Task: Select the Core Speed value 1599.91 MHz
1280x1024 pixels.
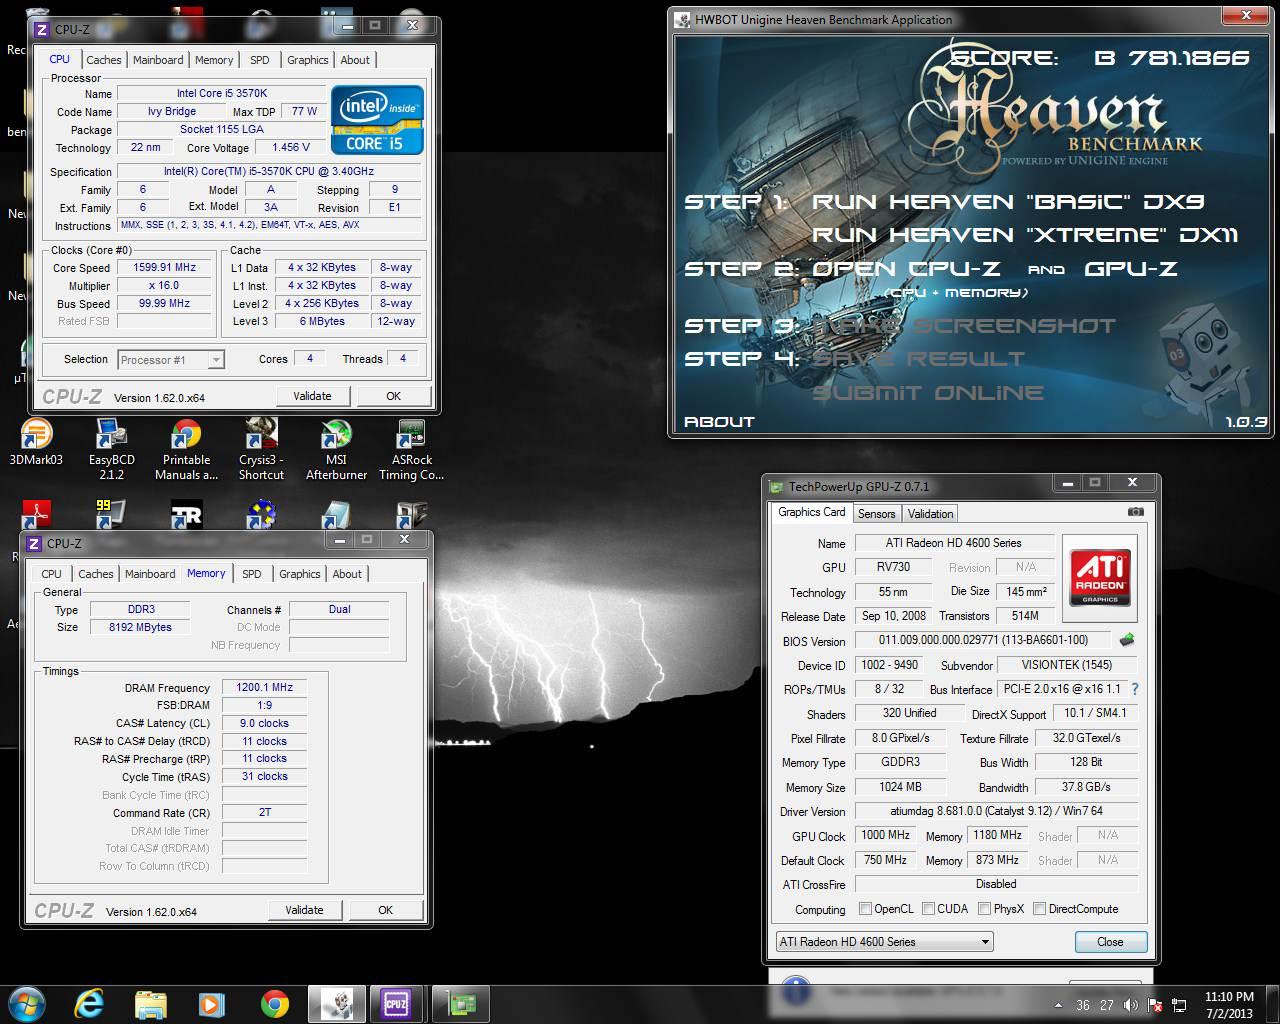Action: (164, 267)
